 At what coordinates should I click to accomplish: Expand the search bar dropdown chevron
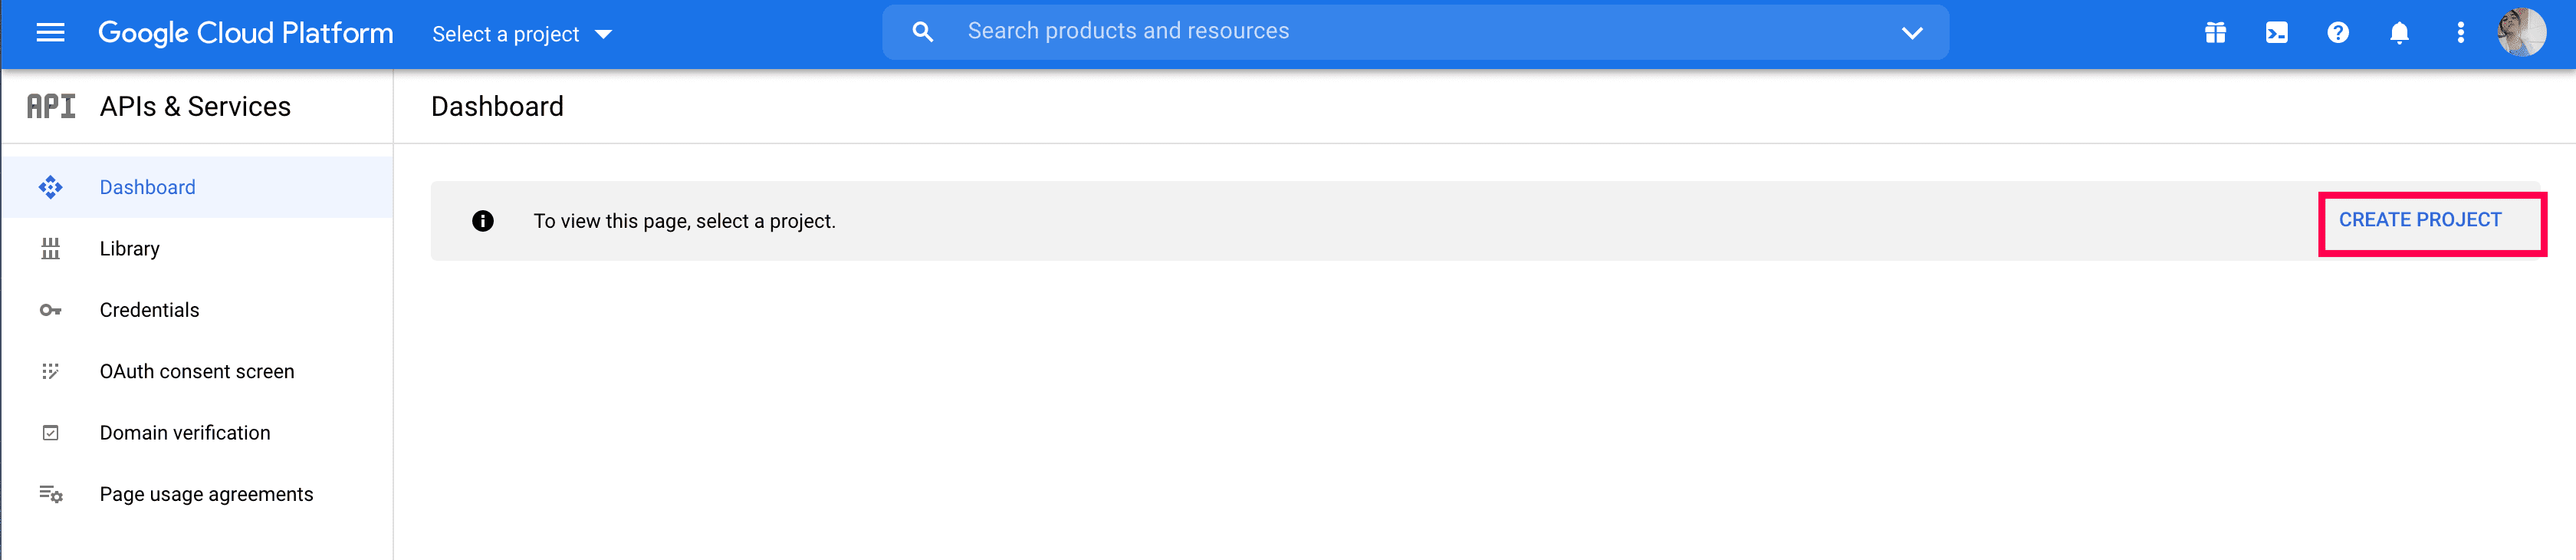pyautogui.click(x=1911, y=33)
